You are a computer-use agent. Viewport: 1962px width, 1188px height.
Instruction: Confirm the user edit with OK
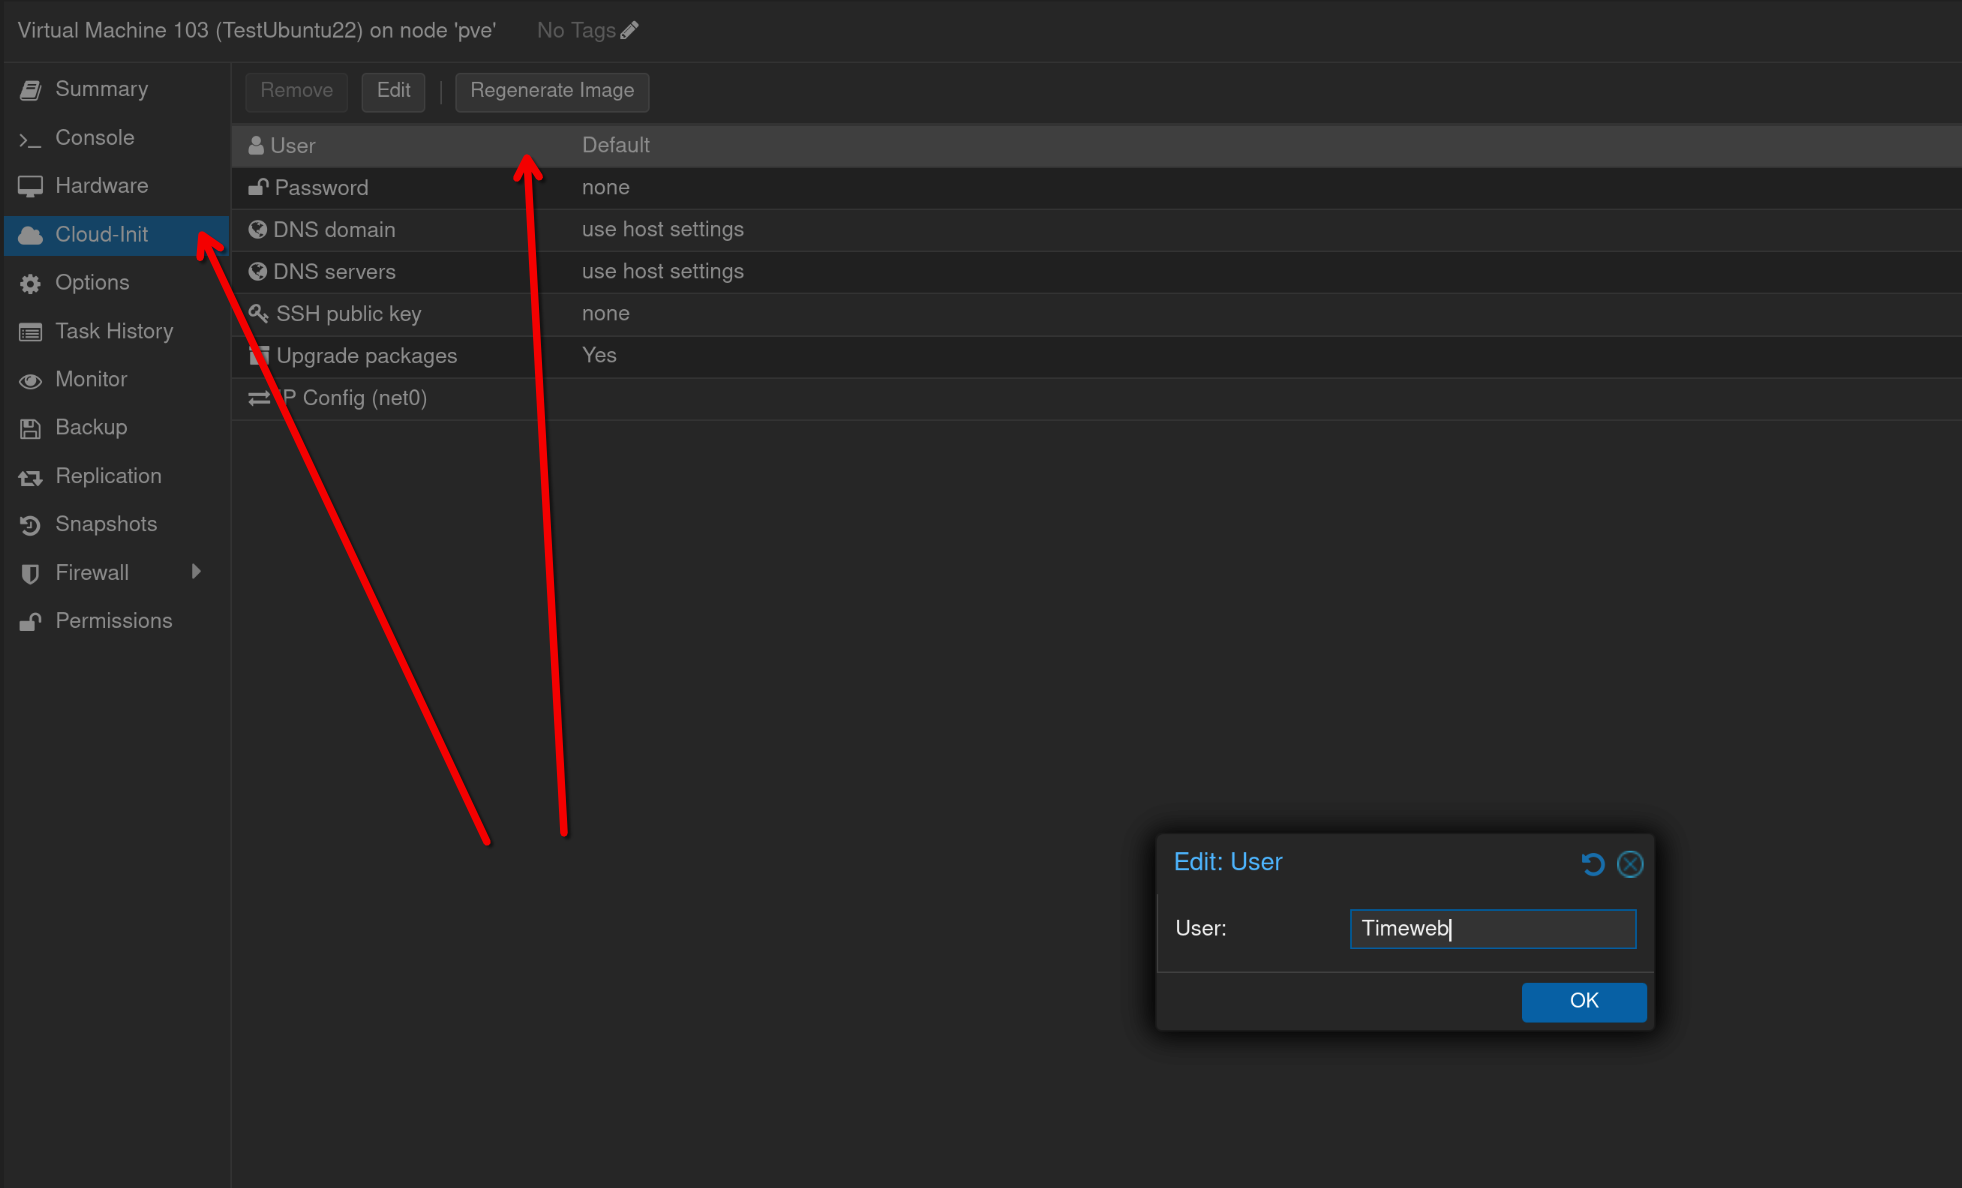tap(1584, 1002)
